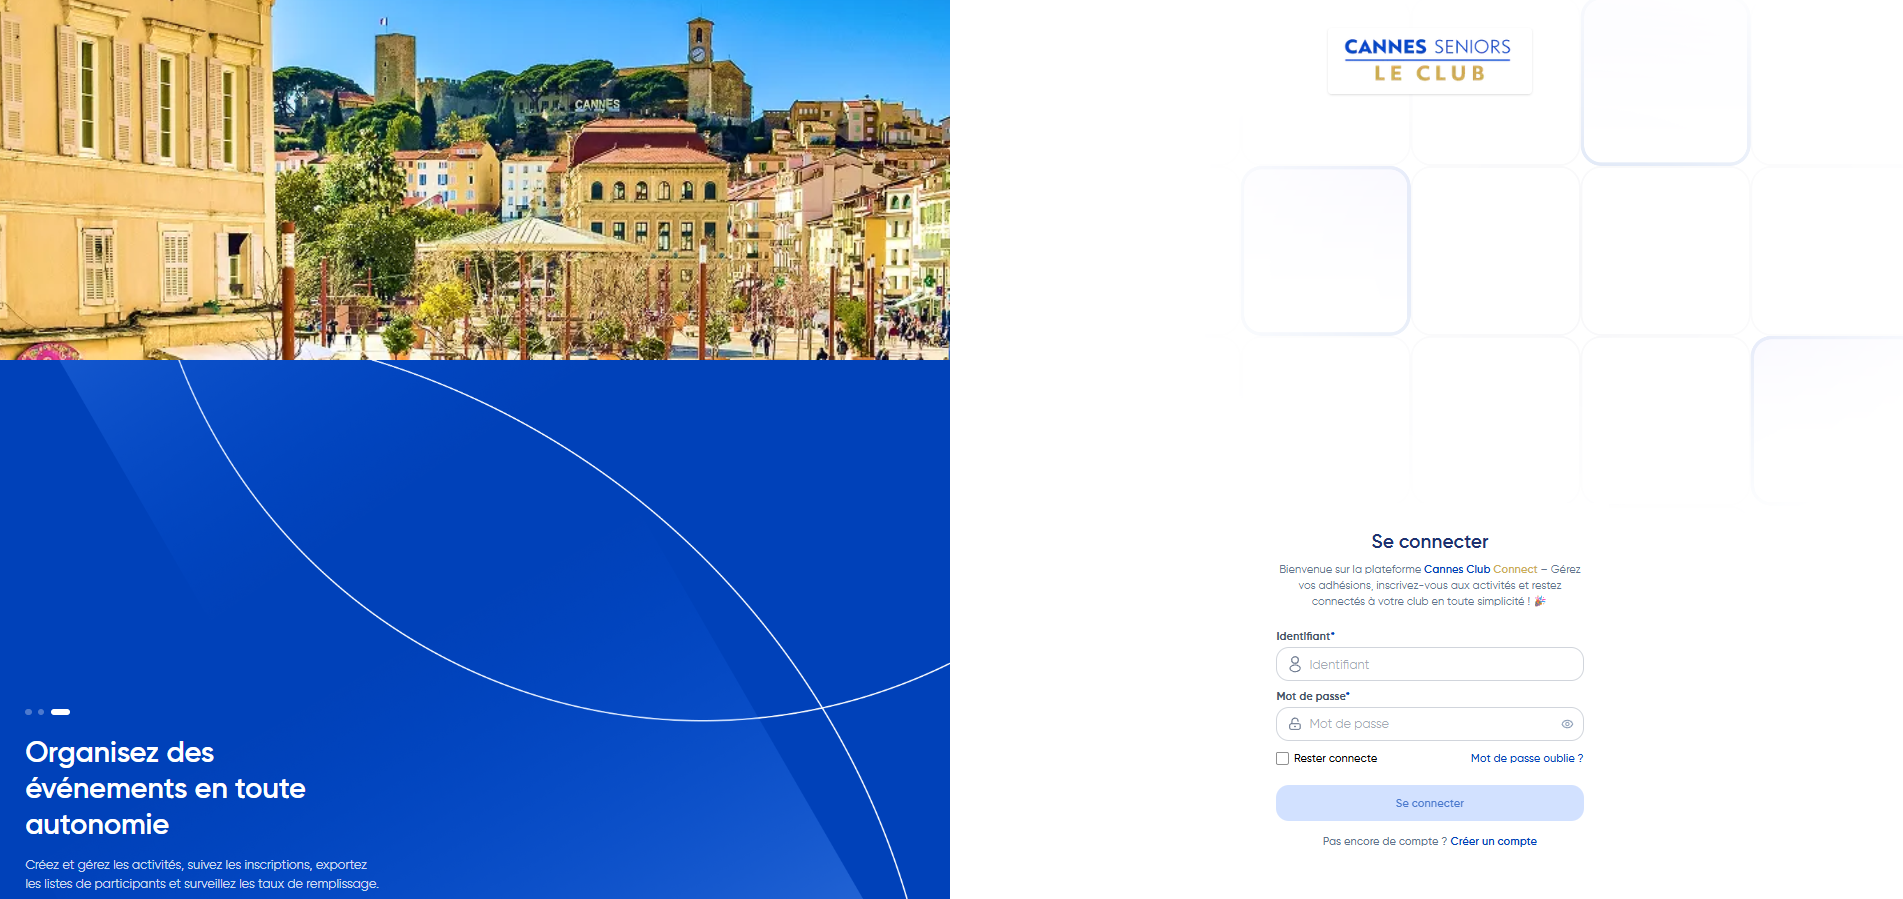Click the padlock icon in password field

click(1295, 724)
